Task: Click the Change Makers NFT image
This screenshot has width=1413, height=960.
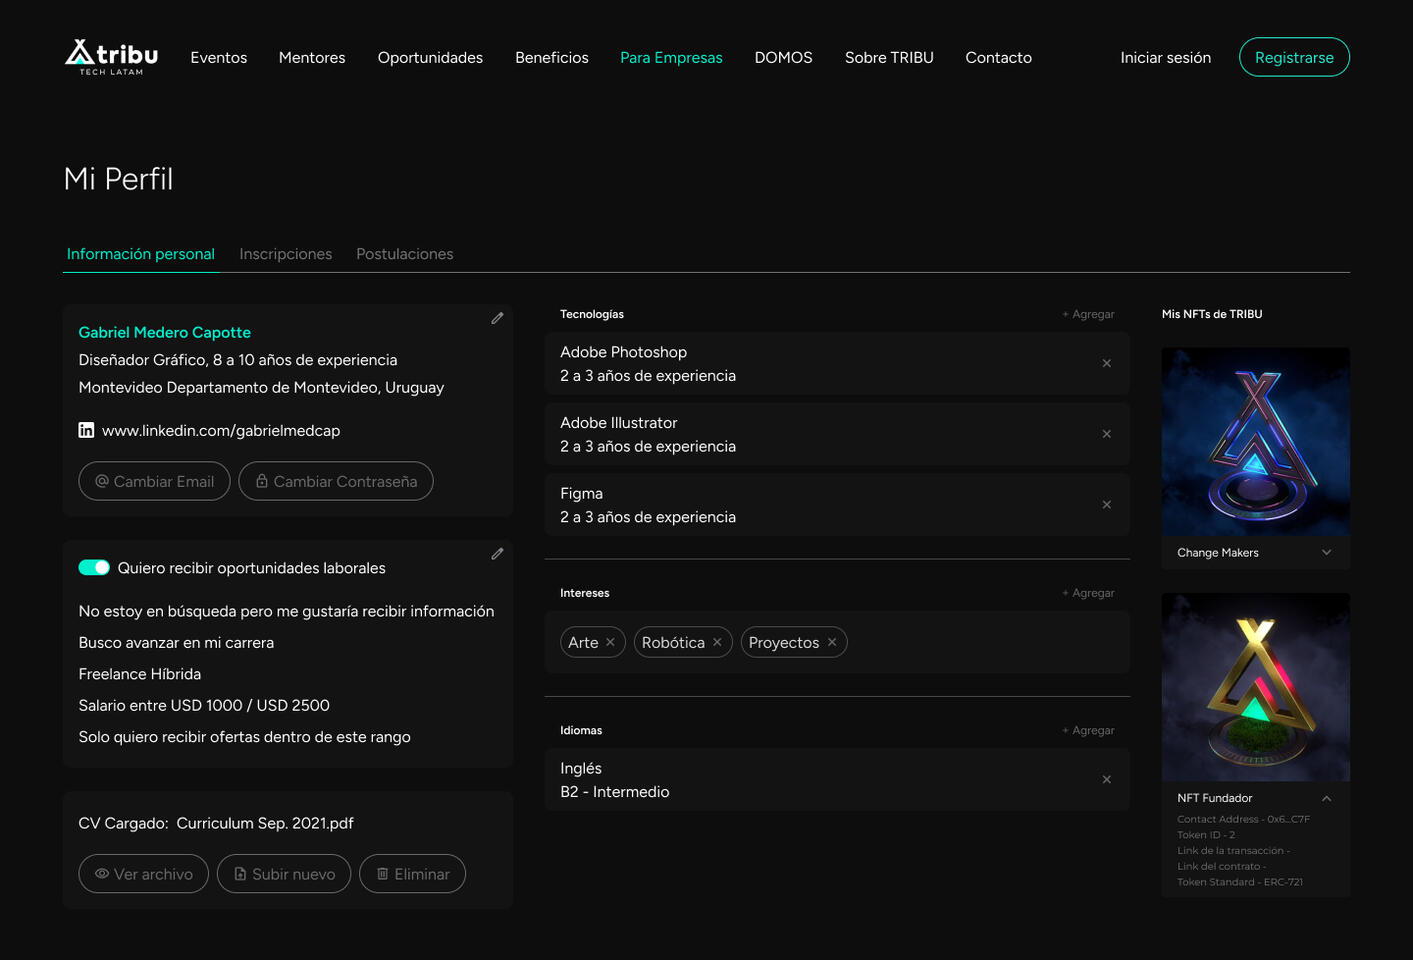Action: pos(1255,441)
